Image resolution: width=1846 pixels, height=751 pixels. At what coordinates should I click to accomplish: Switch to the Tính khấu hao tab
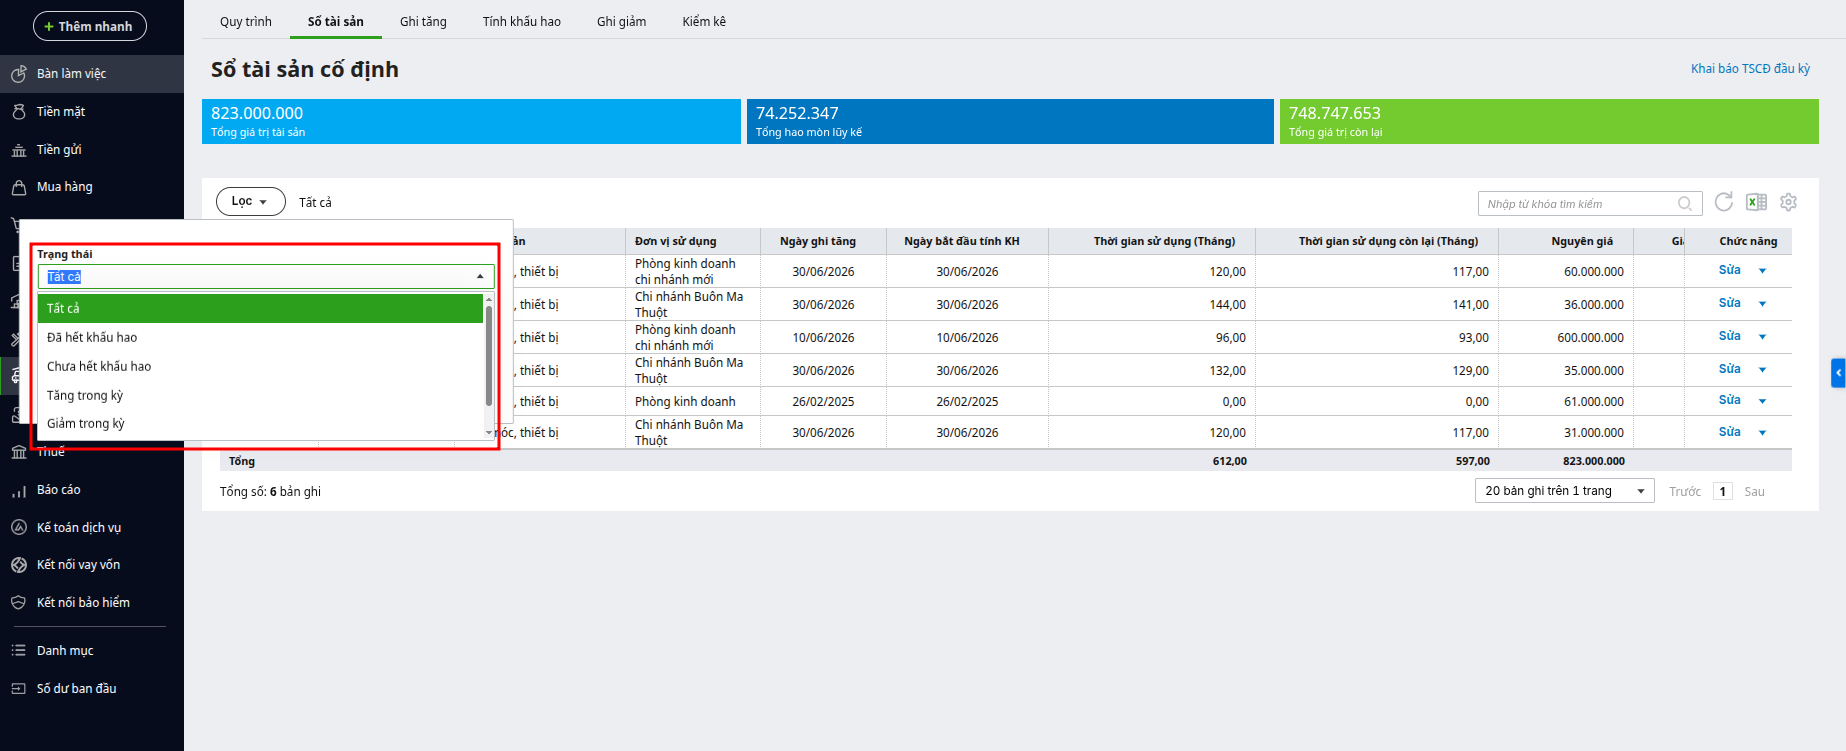pyautogui.click(x=522, y=21)
